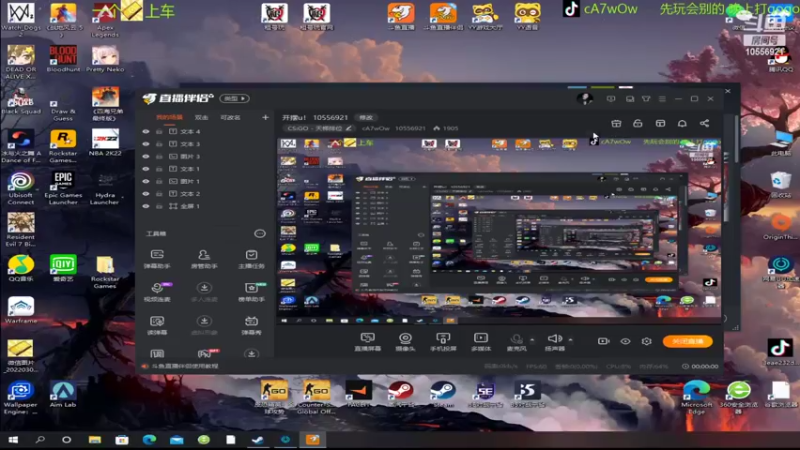Image resolution: width=800 pixels, height=450 pixels.
Task: Click the 修改 button beside room number
Action: coord(366,117)
